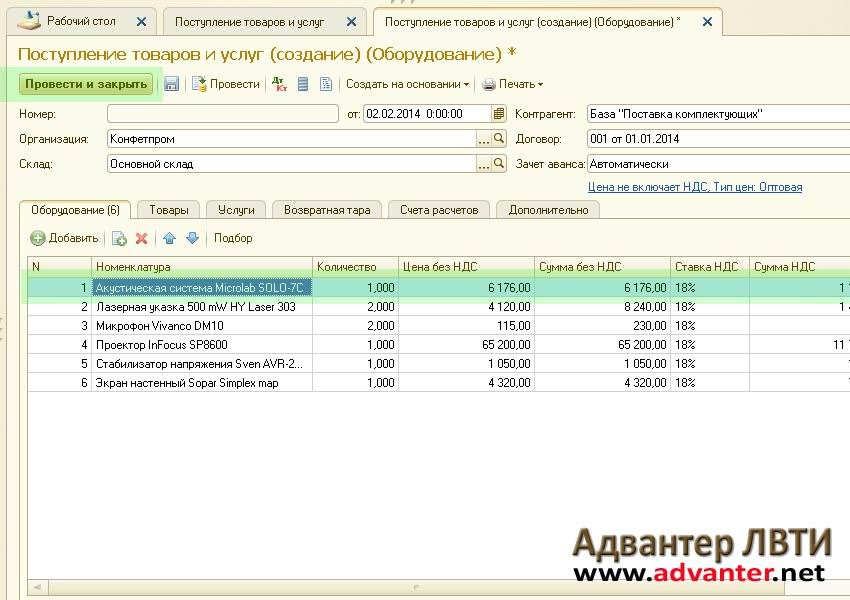The height and width of the screenshot is (600, 850).
Task: Open the Услуги tab
Action: pos(236,210)
